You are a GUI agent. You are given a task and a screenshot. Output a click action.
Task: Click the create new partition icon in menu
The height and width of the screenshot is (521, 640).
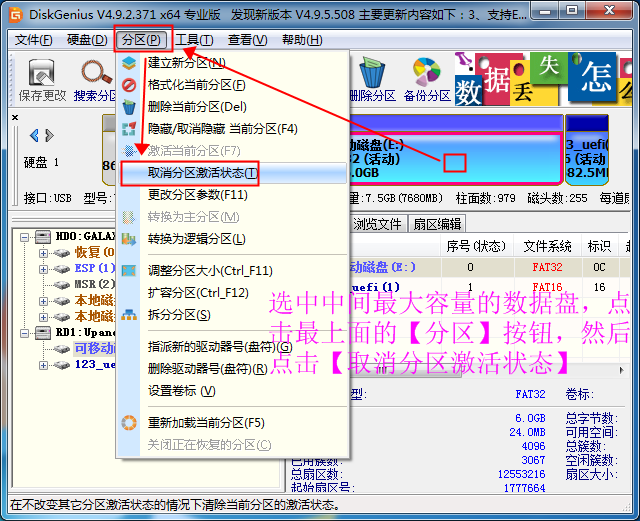(129, 63)
